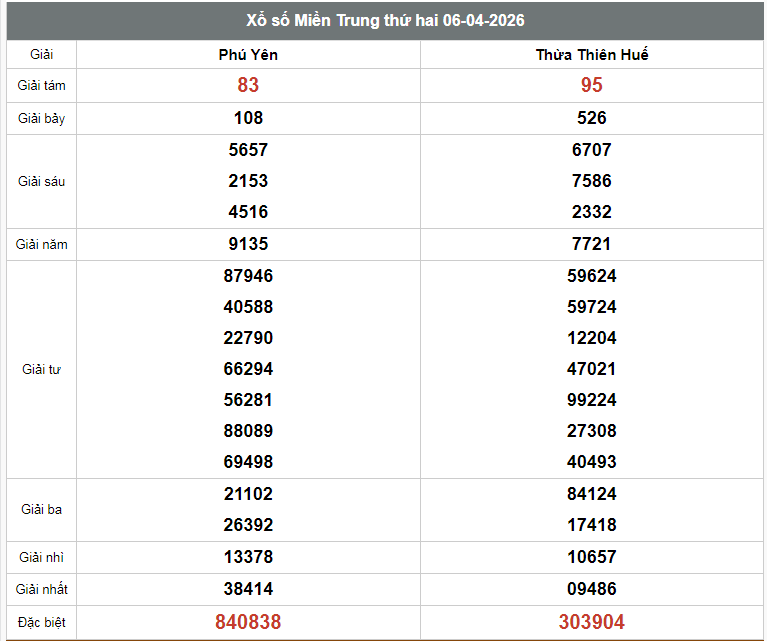The width and height of the screenshot is (767, 641).
Task: Select Thừa Thiên Huế special prize 303904
Action: (591, 622)
